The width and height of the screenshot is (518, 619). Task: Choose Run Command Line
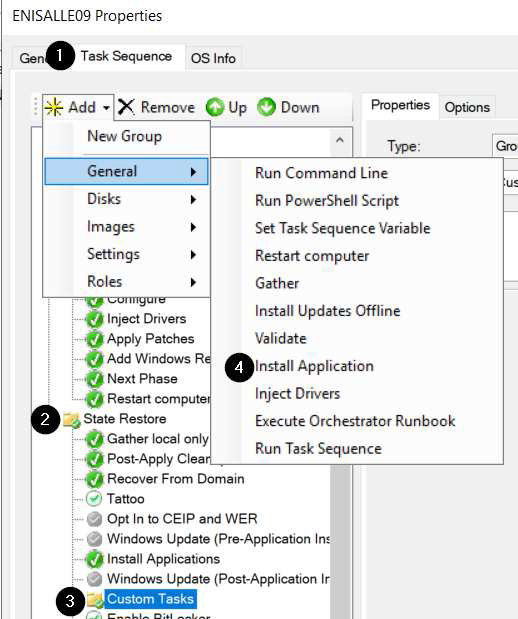tap(357, 173)
